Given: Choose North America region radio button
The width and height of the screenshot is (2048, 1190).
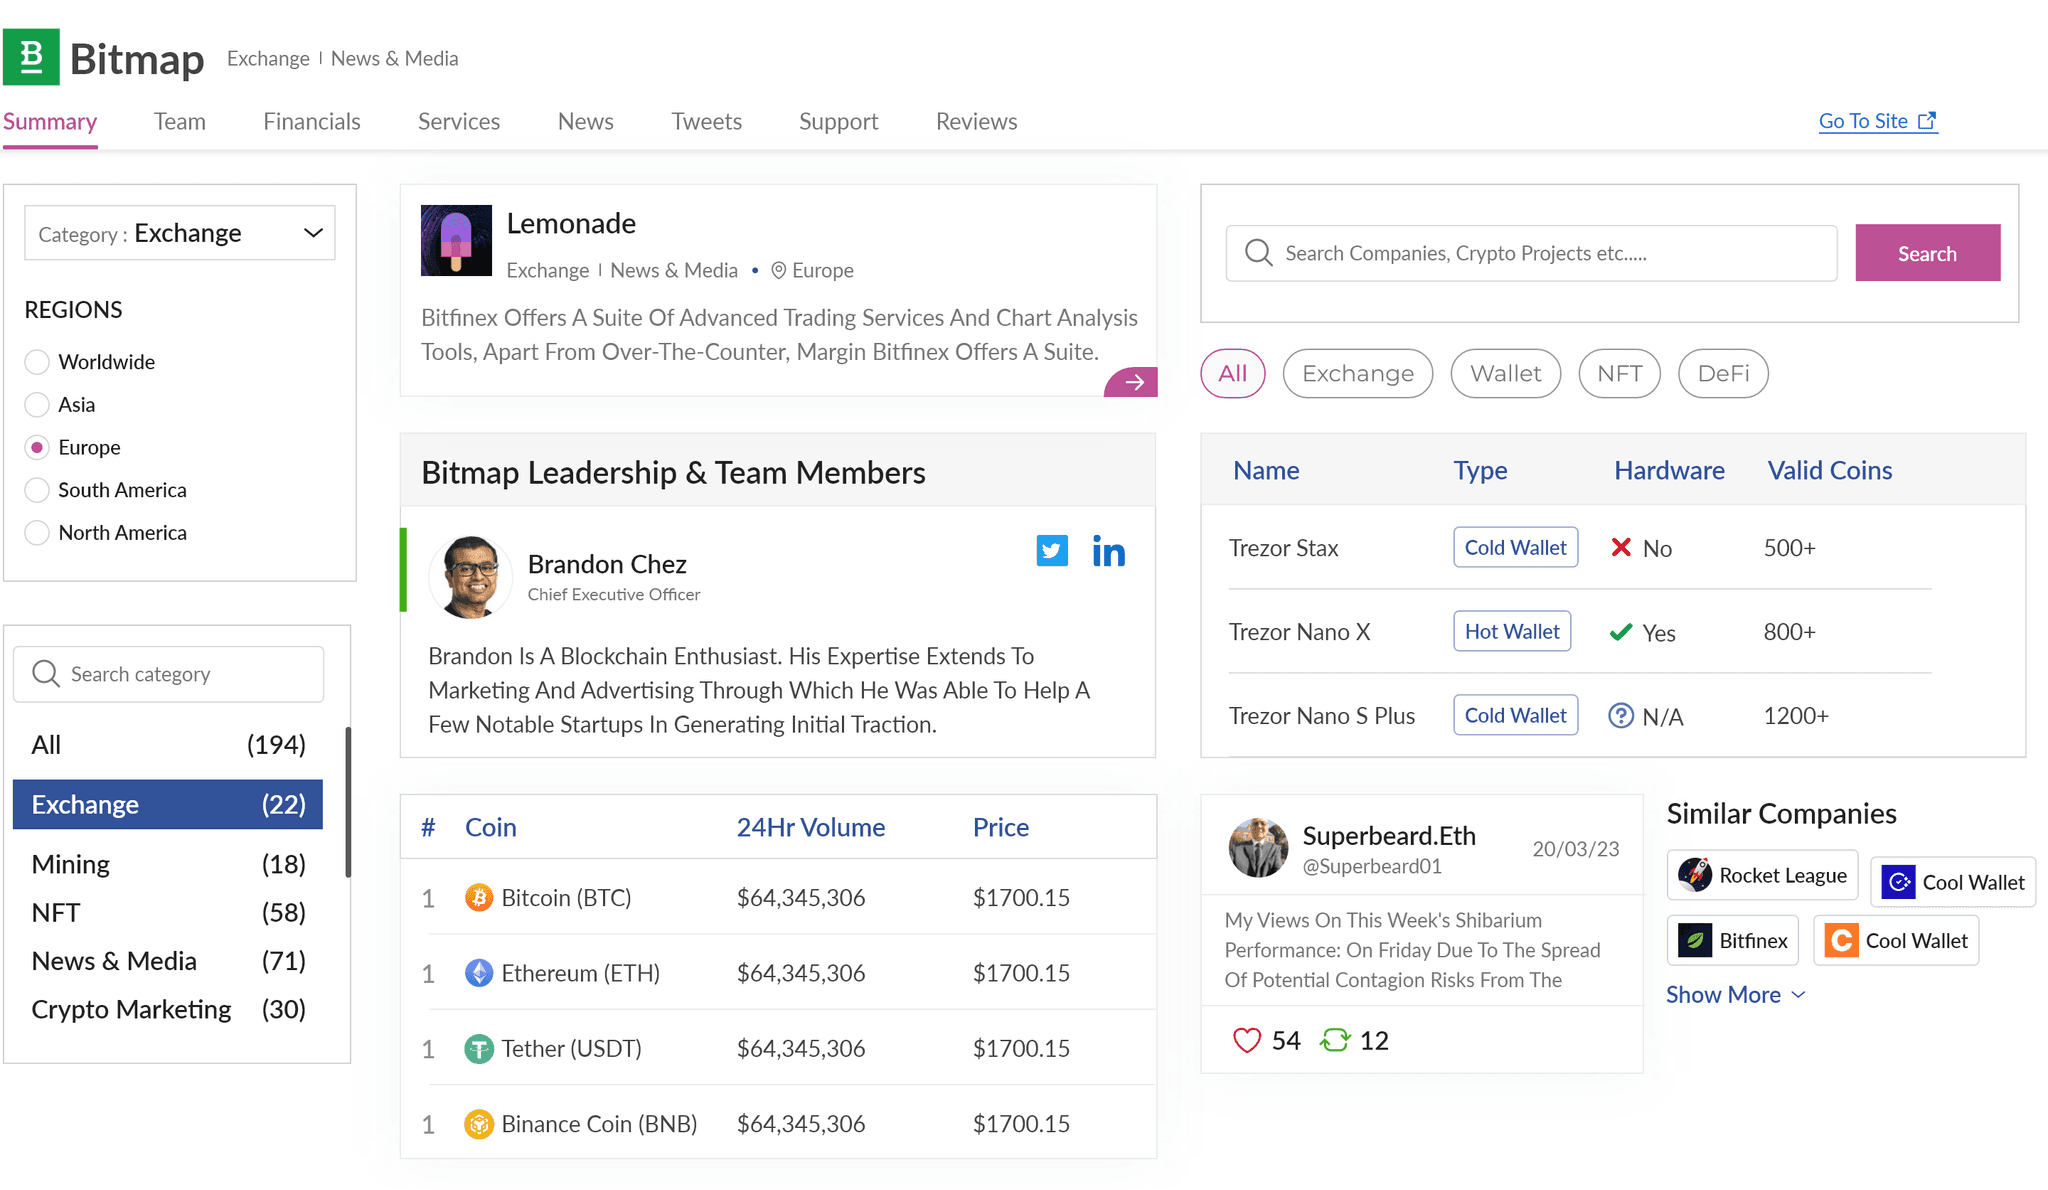Looking at the screenshot, I should pos(37,533).
